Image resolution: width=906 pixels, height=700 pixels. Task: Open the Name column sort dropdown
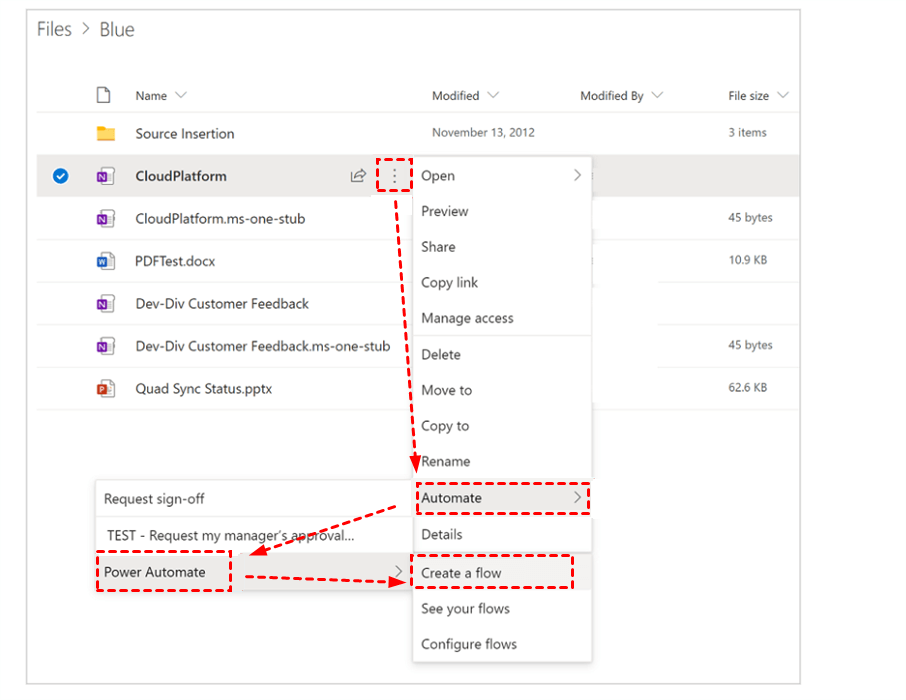[181, 95]
